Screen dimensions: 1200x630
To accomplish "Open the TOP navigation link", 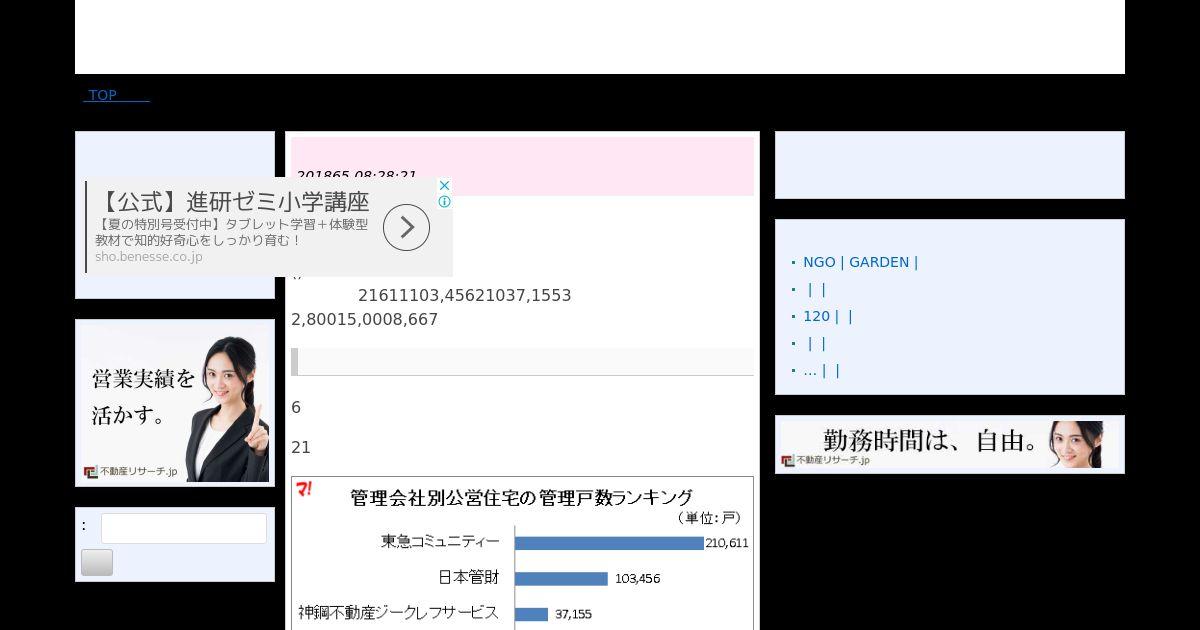I will tap(116, 95).
